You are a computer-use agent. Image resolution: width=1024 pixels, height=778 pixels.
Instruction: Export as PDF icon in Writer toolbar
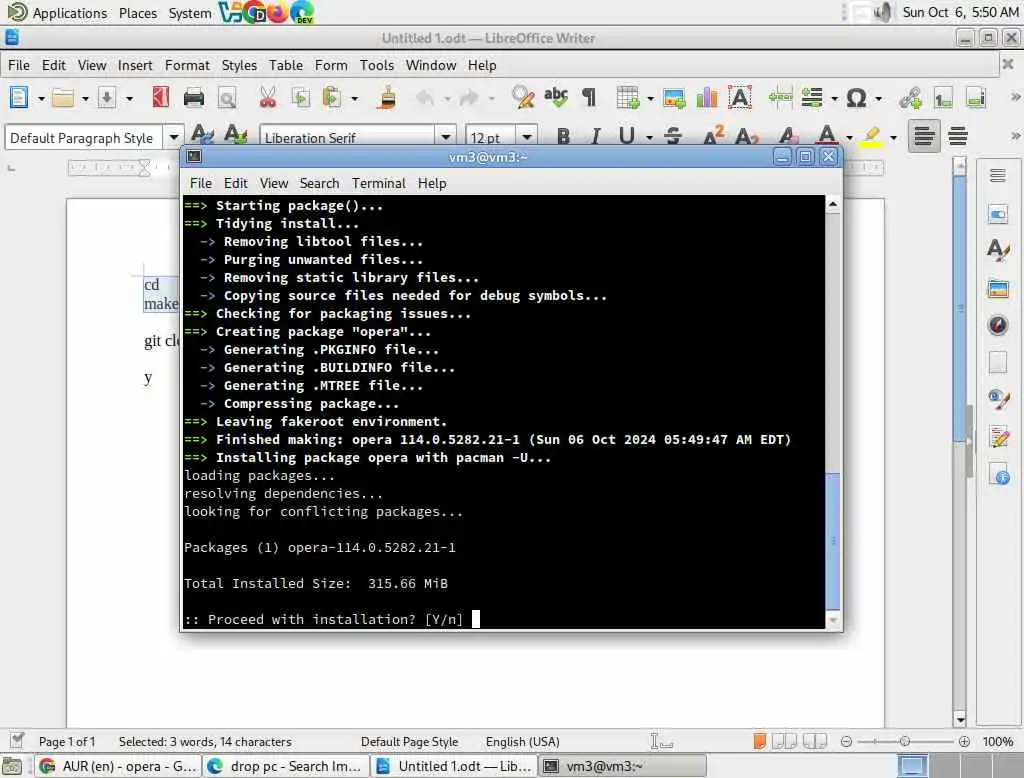pyautogui.click(x=160, y=98)
